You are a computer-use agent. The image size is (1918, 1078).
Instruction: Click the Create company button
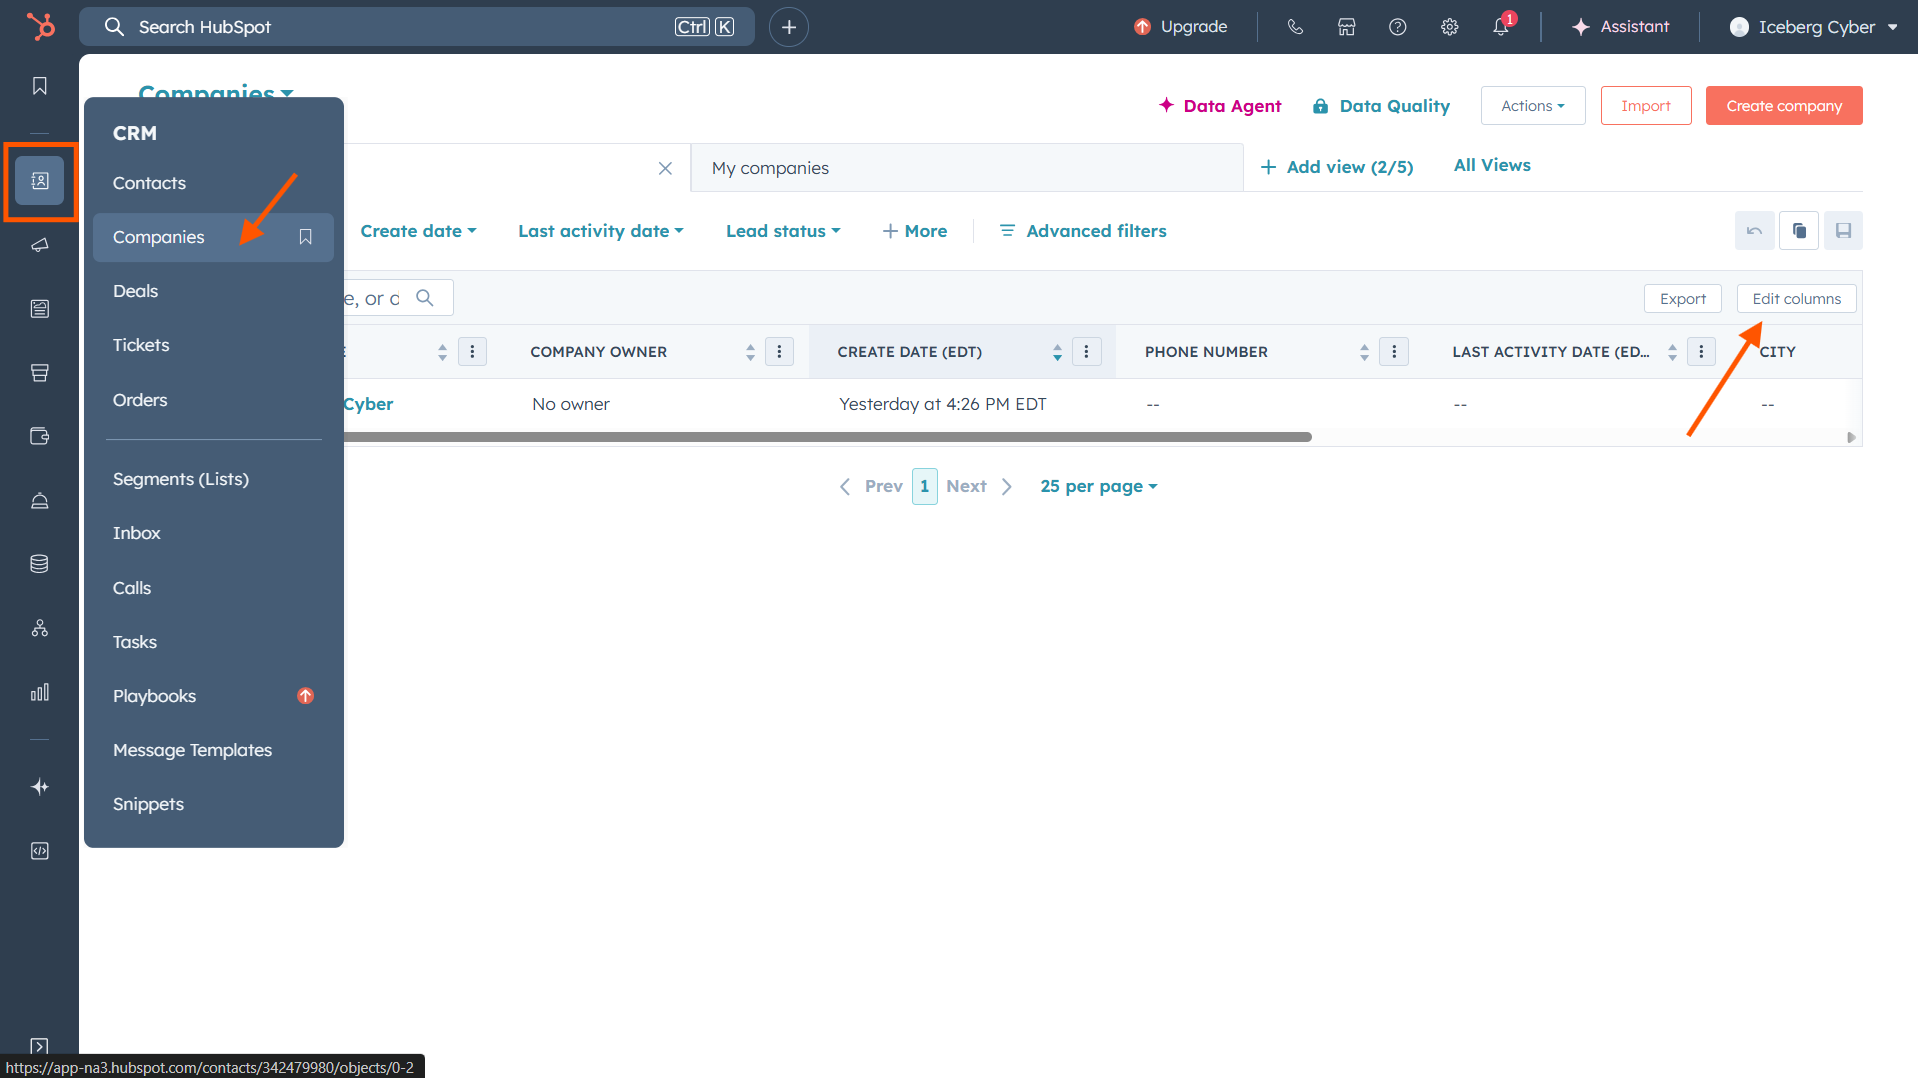(x=1784, y=106)
